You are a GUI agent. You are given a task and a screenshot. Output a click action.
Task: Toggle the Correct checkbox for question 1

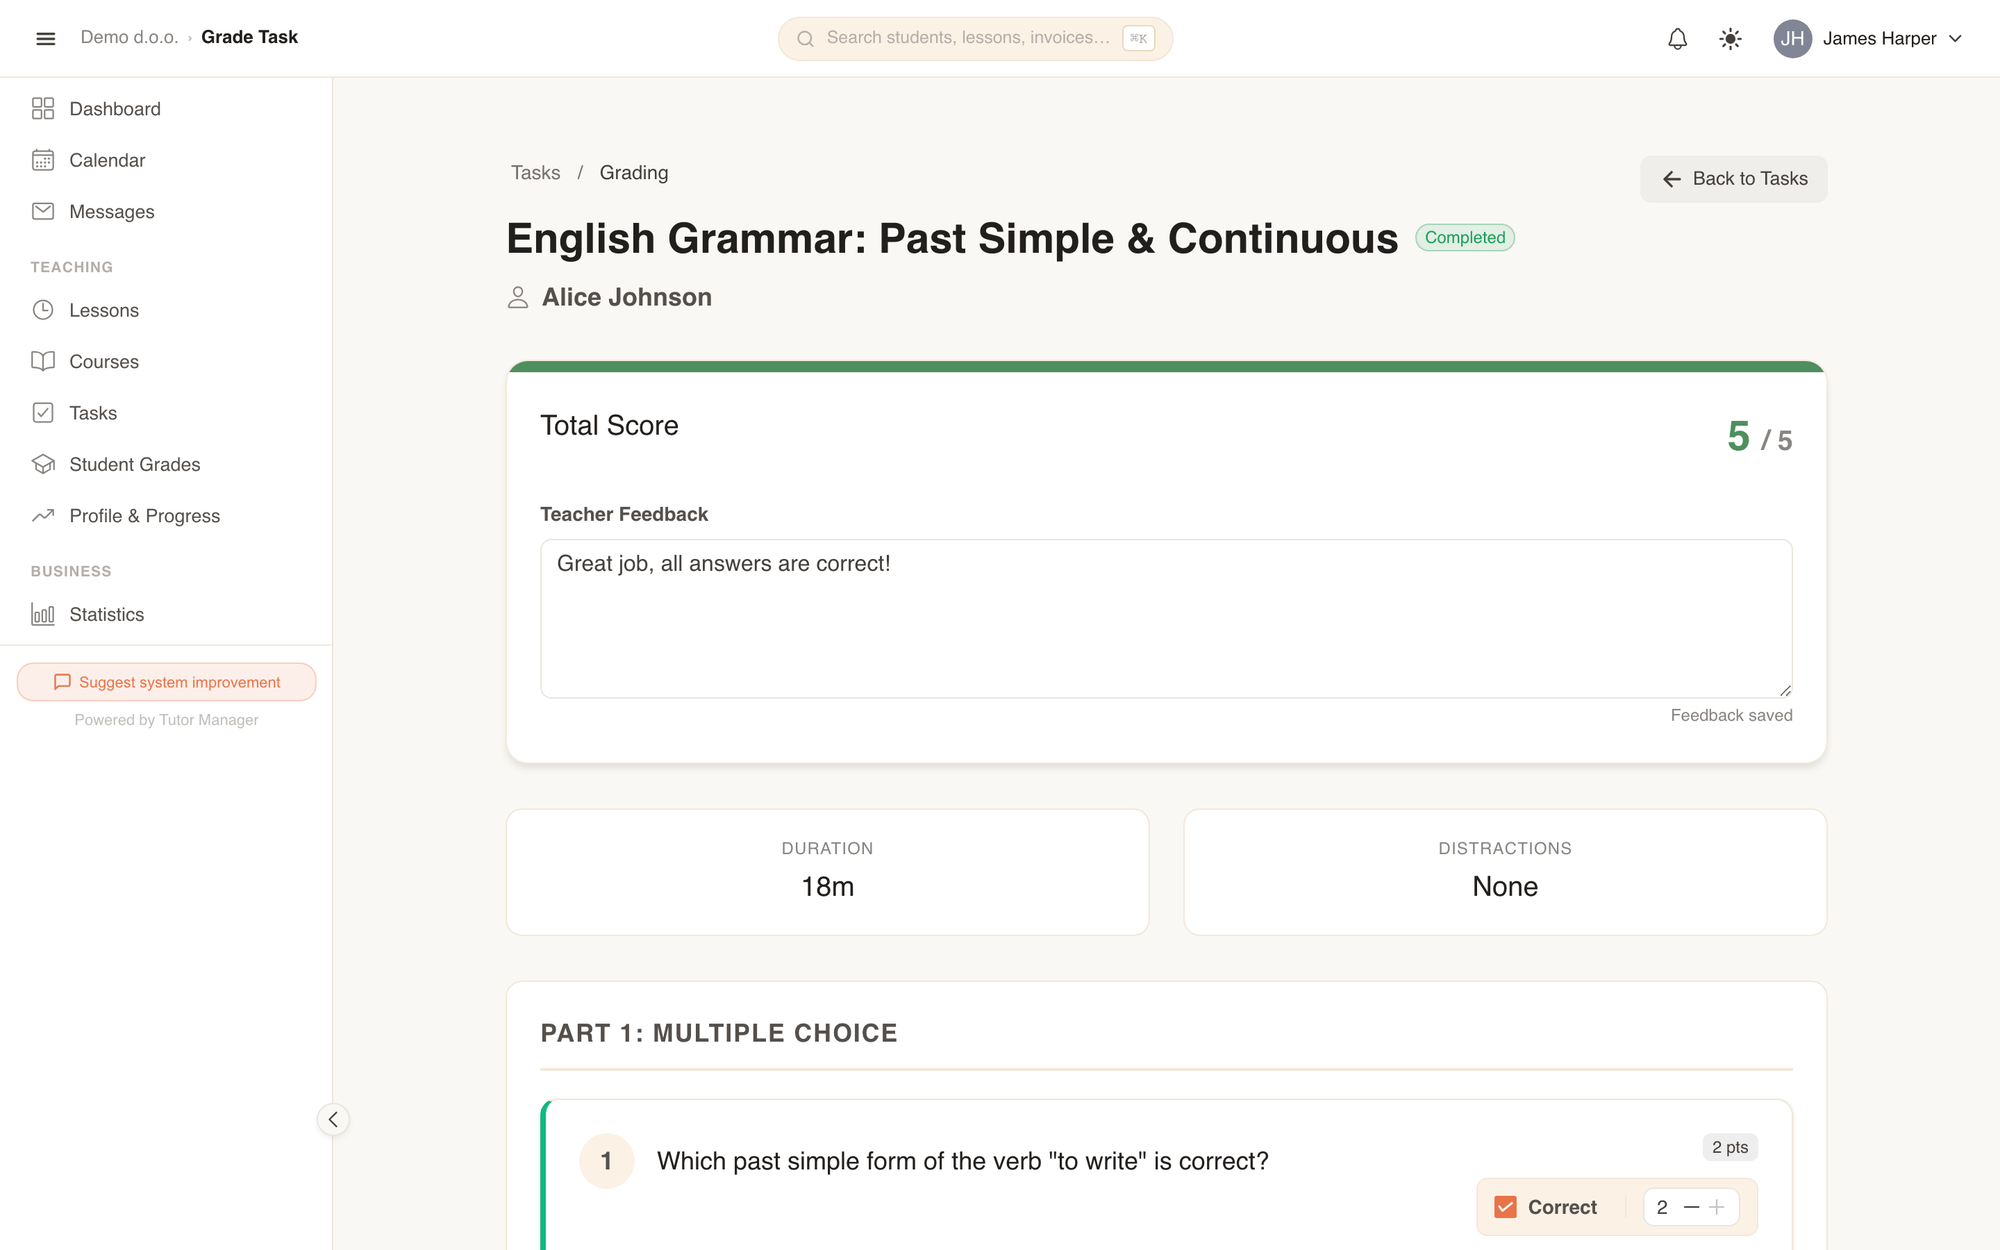click(x=1505, y=1207)
